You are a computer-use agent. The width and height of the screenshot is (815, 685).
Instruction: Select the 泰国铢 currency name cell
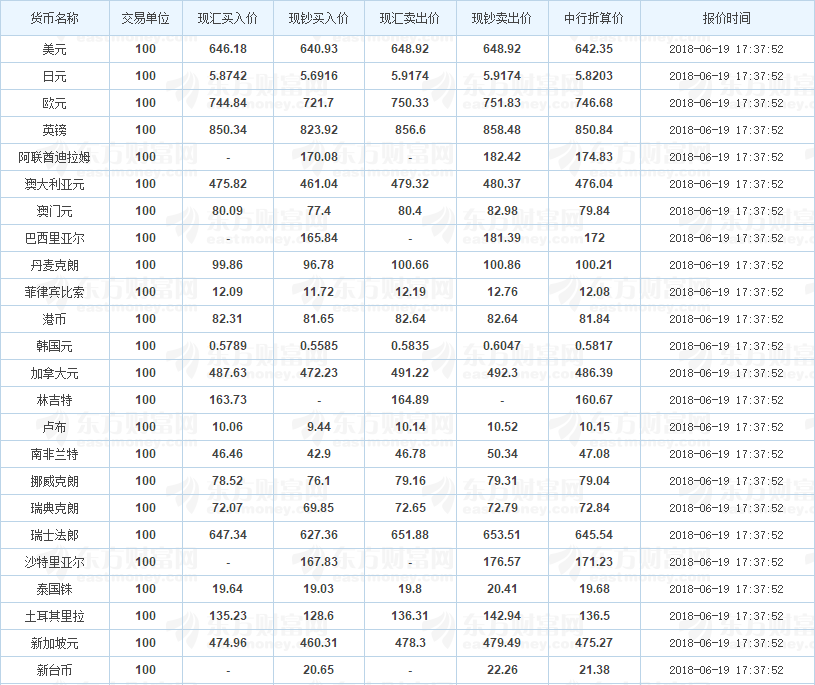coord(55,590)
